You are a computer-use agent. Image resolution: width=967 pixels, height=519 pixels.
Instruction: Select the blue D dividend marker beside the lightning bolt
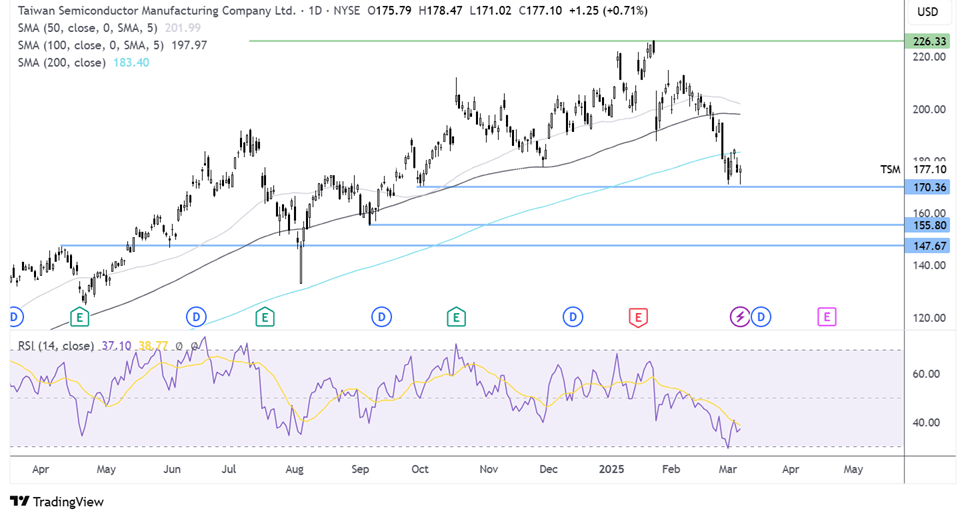pyautogui.click(x=761, y=317)
